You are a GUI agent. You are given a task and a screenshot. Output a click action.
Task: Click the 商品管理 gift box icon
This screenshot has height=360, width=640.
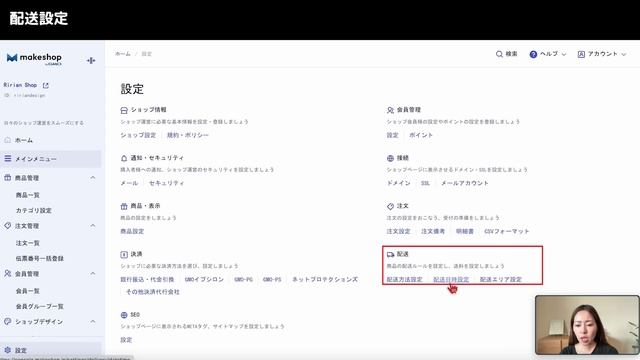[8, 178]
